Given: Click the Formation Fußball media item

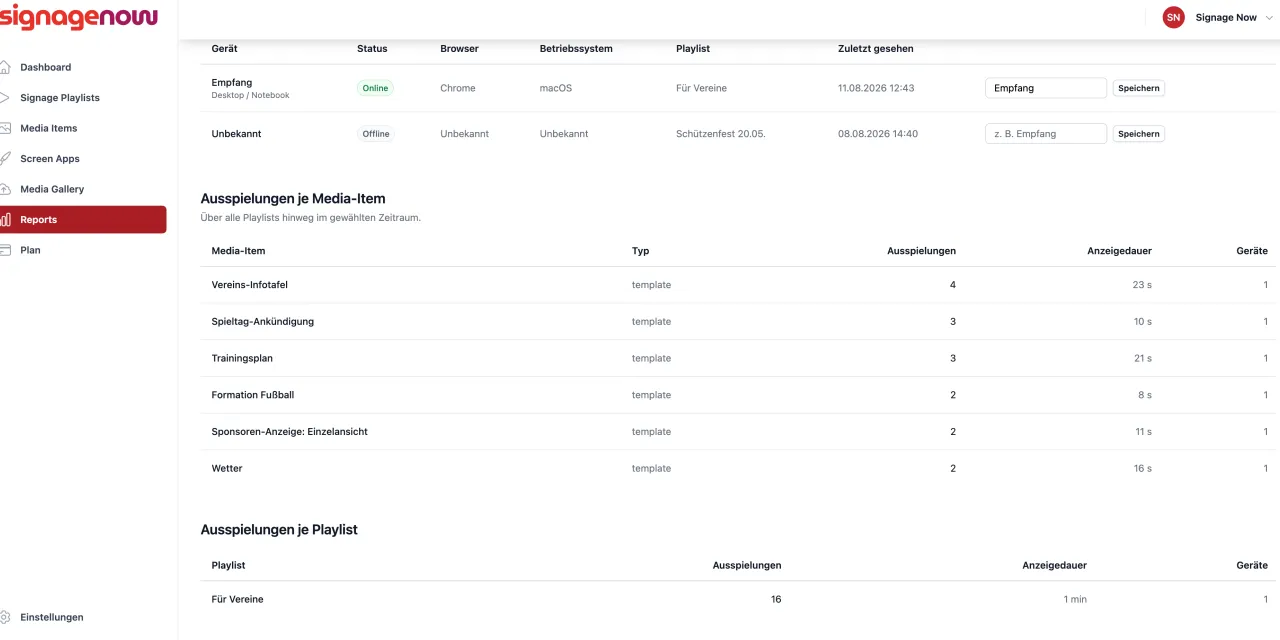Looking at the screenshot, I should tap(253, 395).
